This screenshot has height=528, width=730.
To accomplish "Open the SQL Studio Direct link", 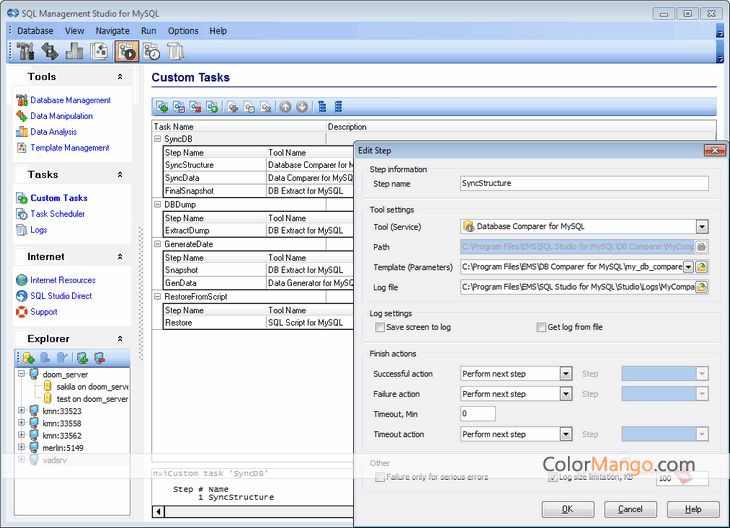I will tap(61, 296).
